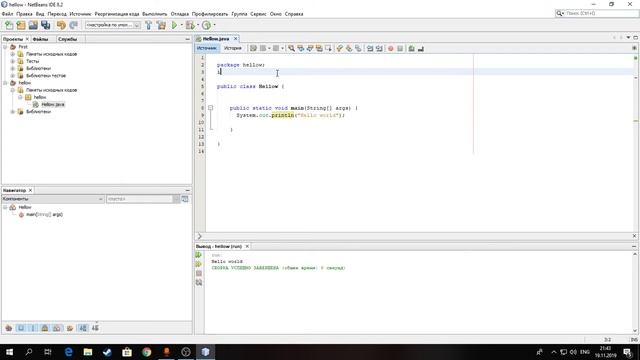Click the История history view button
The height and width of the screenshot is (360, 640).
click(x=233, y=48)
